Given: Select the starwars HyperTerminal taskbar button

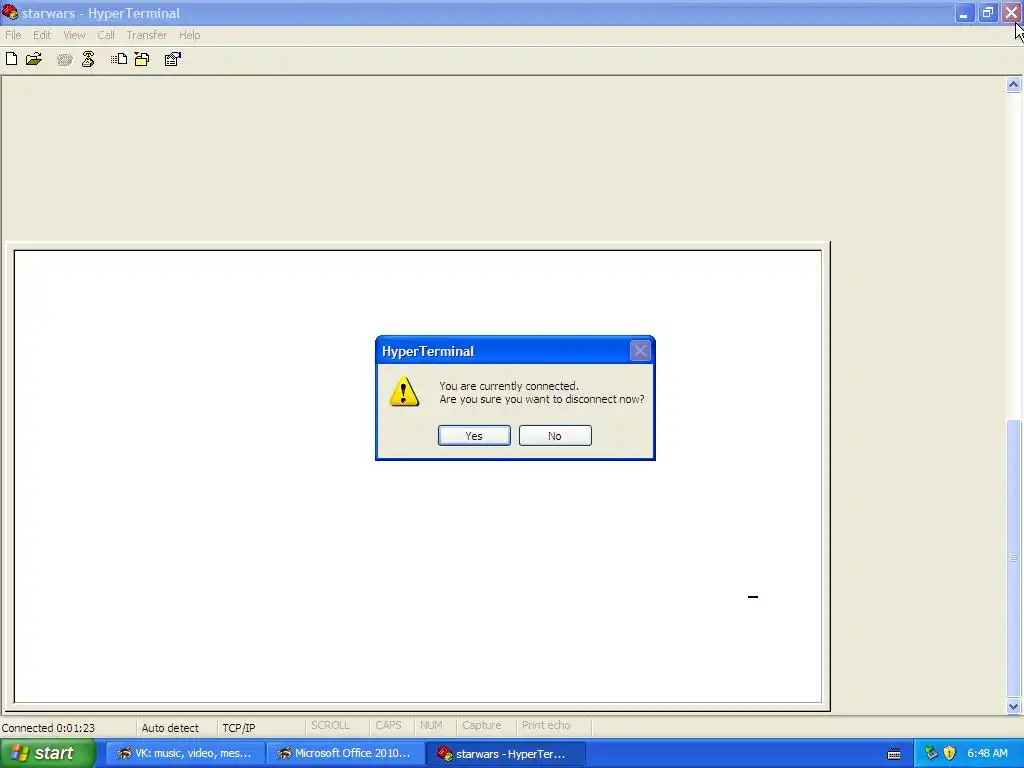Looking at the screenshot, I should pos(505,754).
